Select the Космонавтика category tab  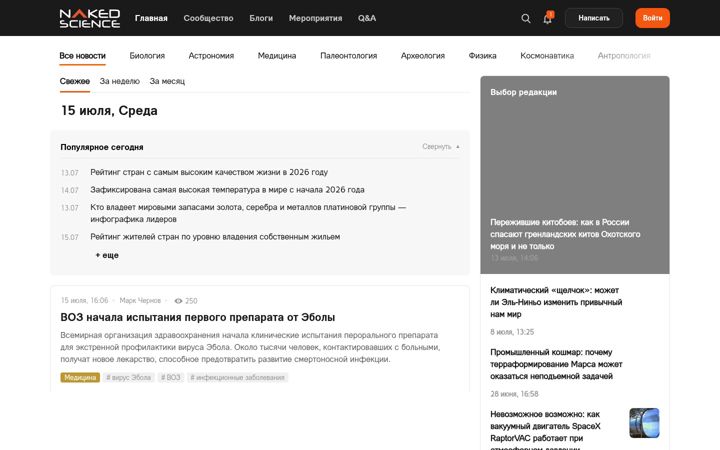click(547, 56)
